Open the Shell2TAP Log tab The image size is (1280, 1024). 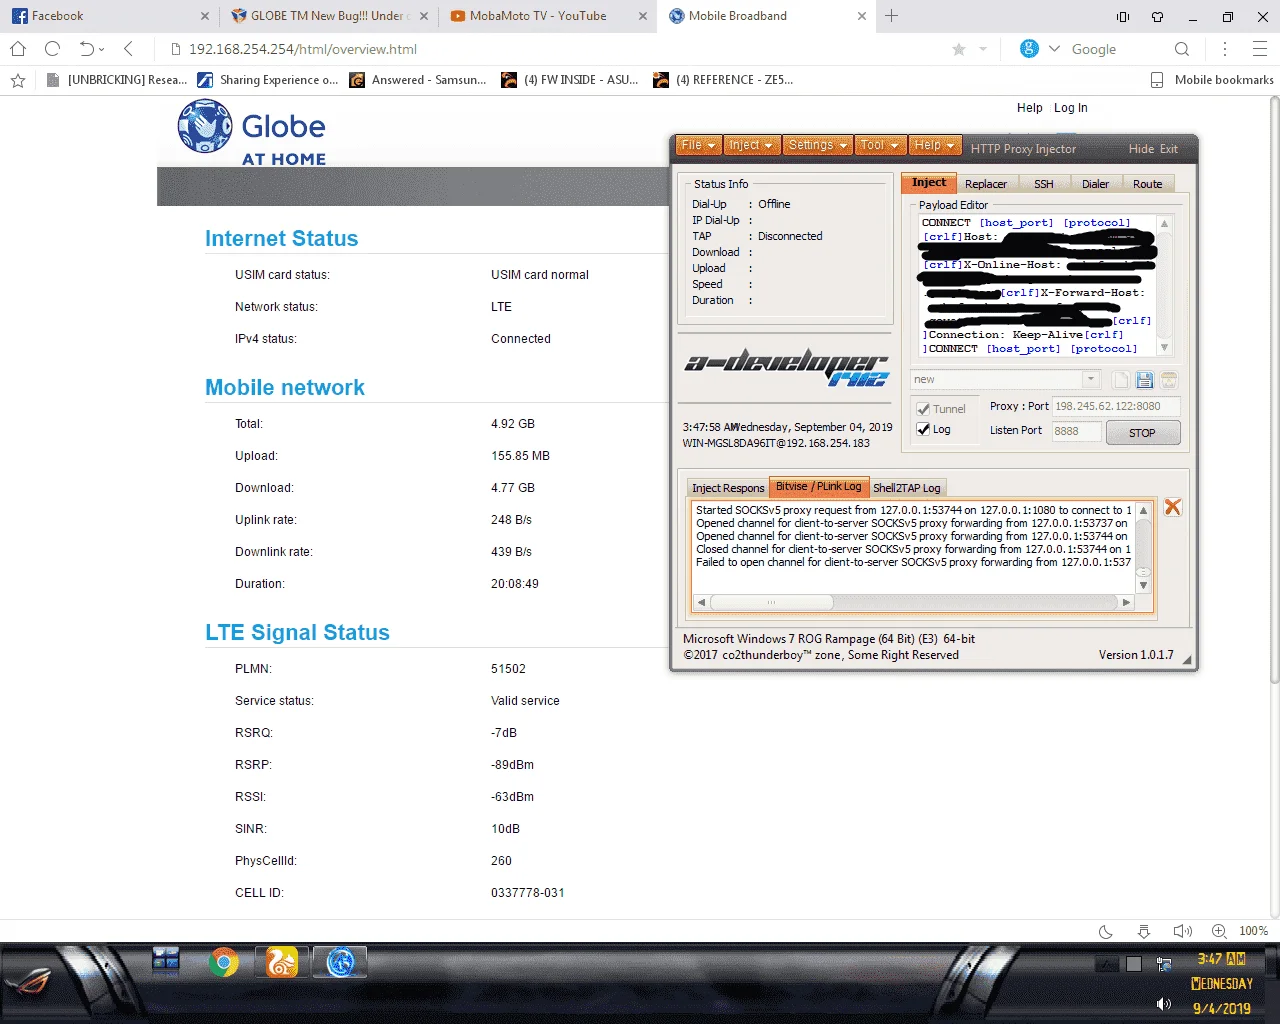pyautogui.click(x=907, y=488)
